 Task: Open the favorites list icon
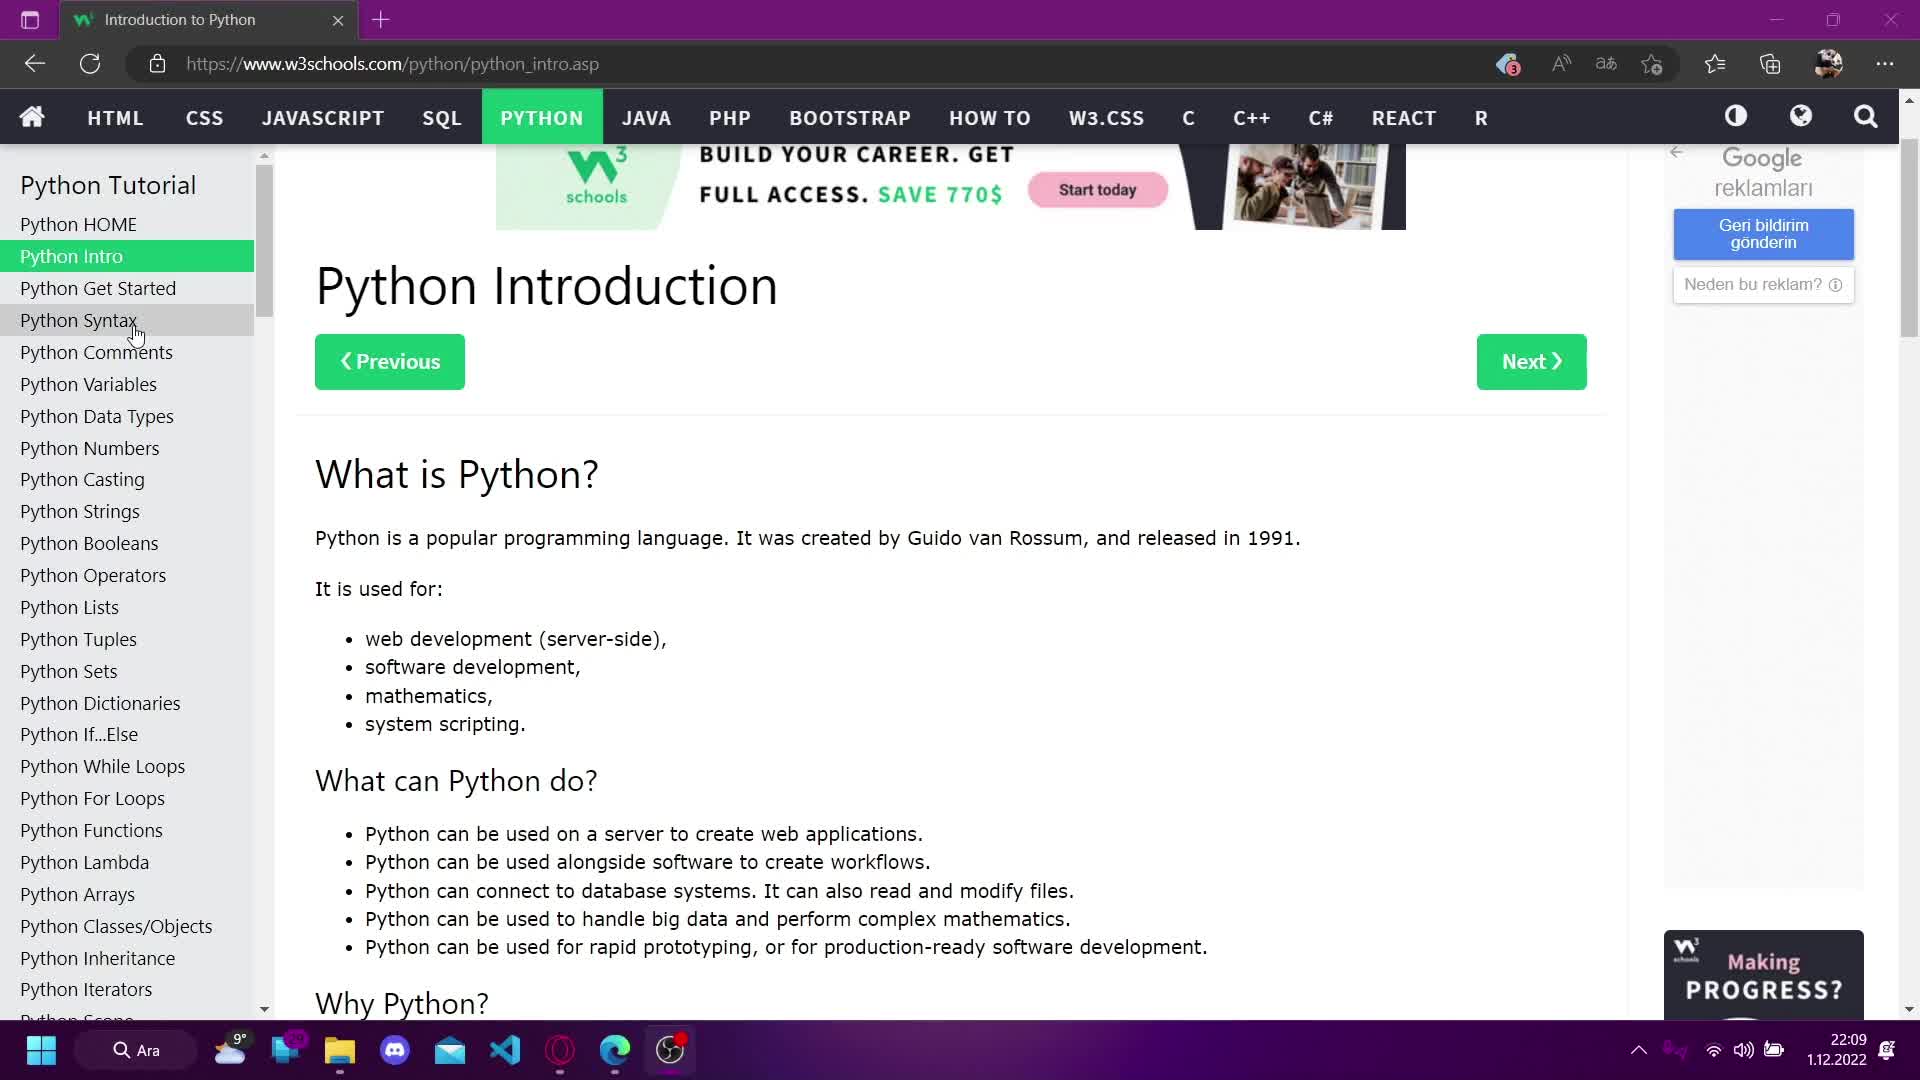coord(1715,64)
